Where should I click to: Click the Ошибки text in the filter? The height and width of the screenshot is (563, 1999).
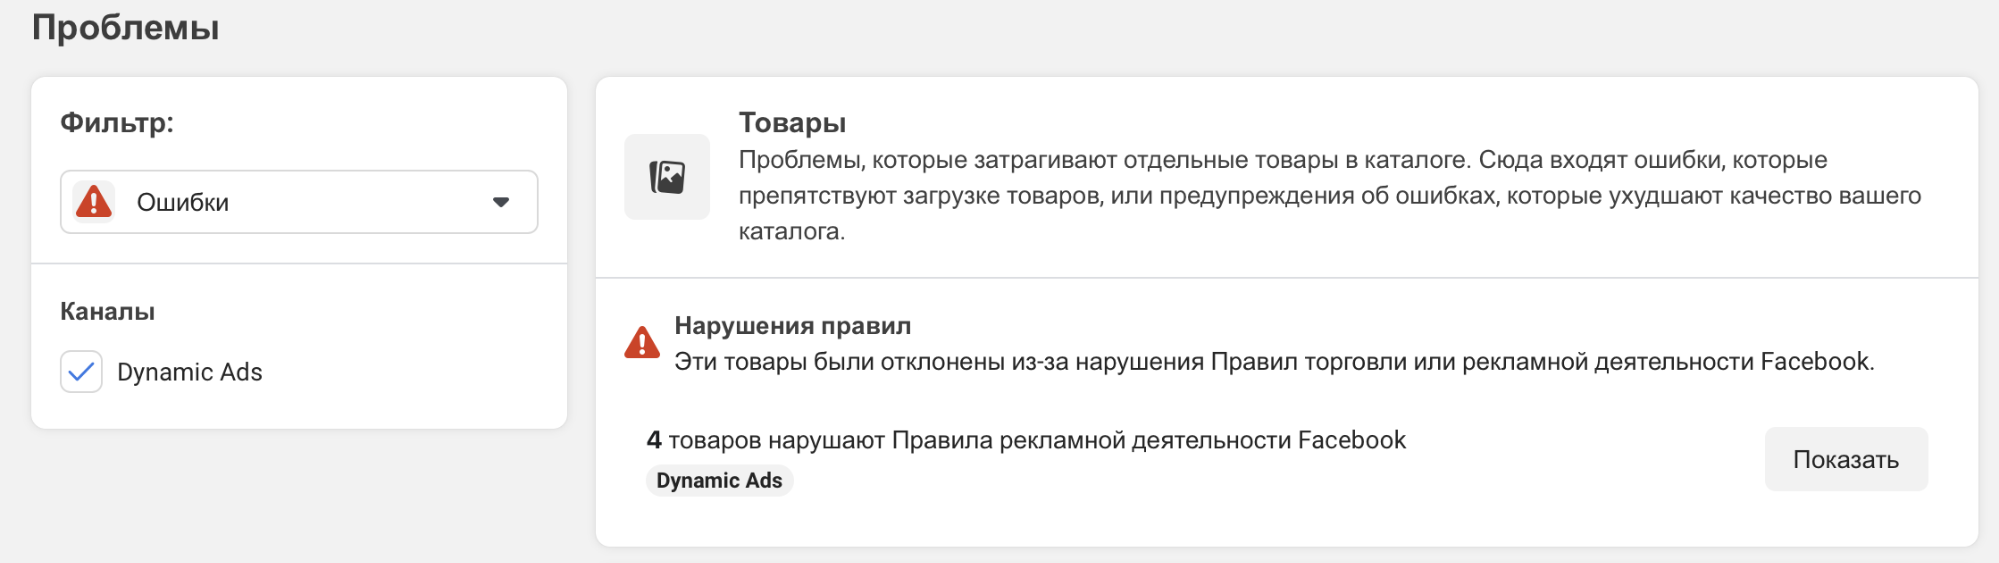click(183, 203)
